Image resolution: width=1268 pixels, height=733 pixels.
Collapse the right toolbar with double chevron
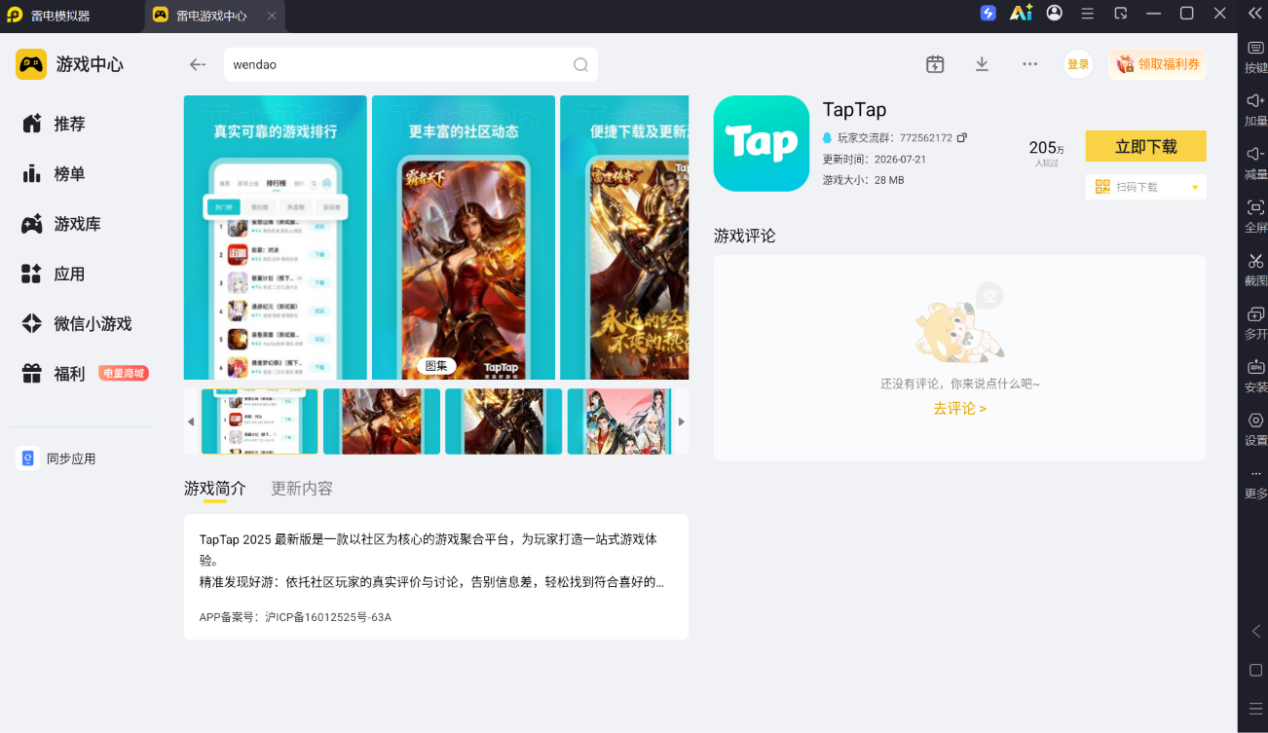(x=1255, y=13)
